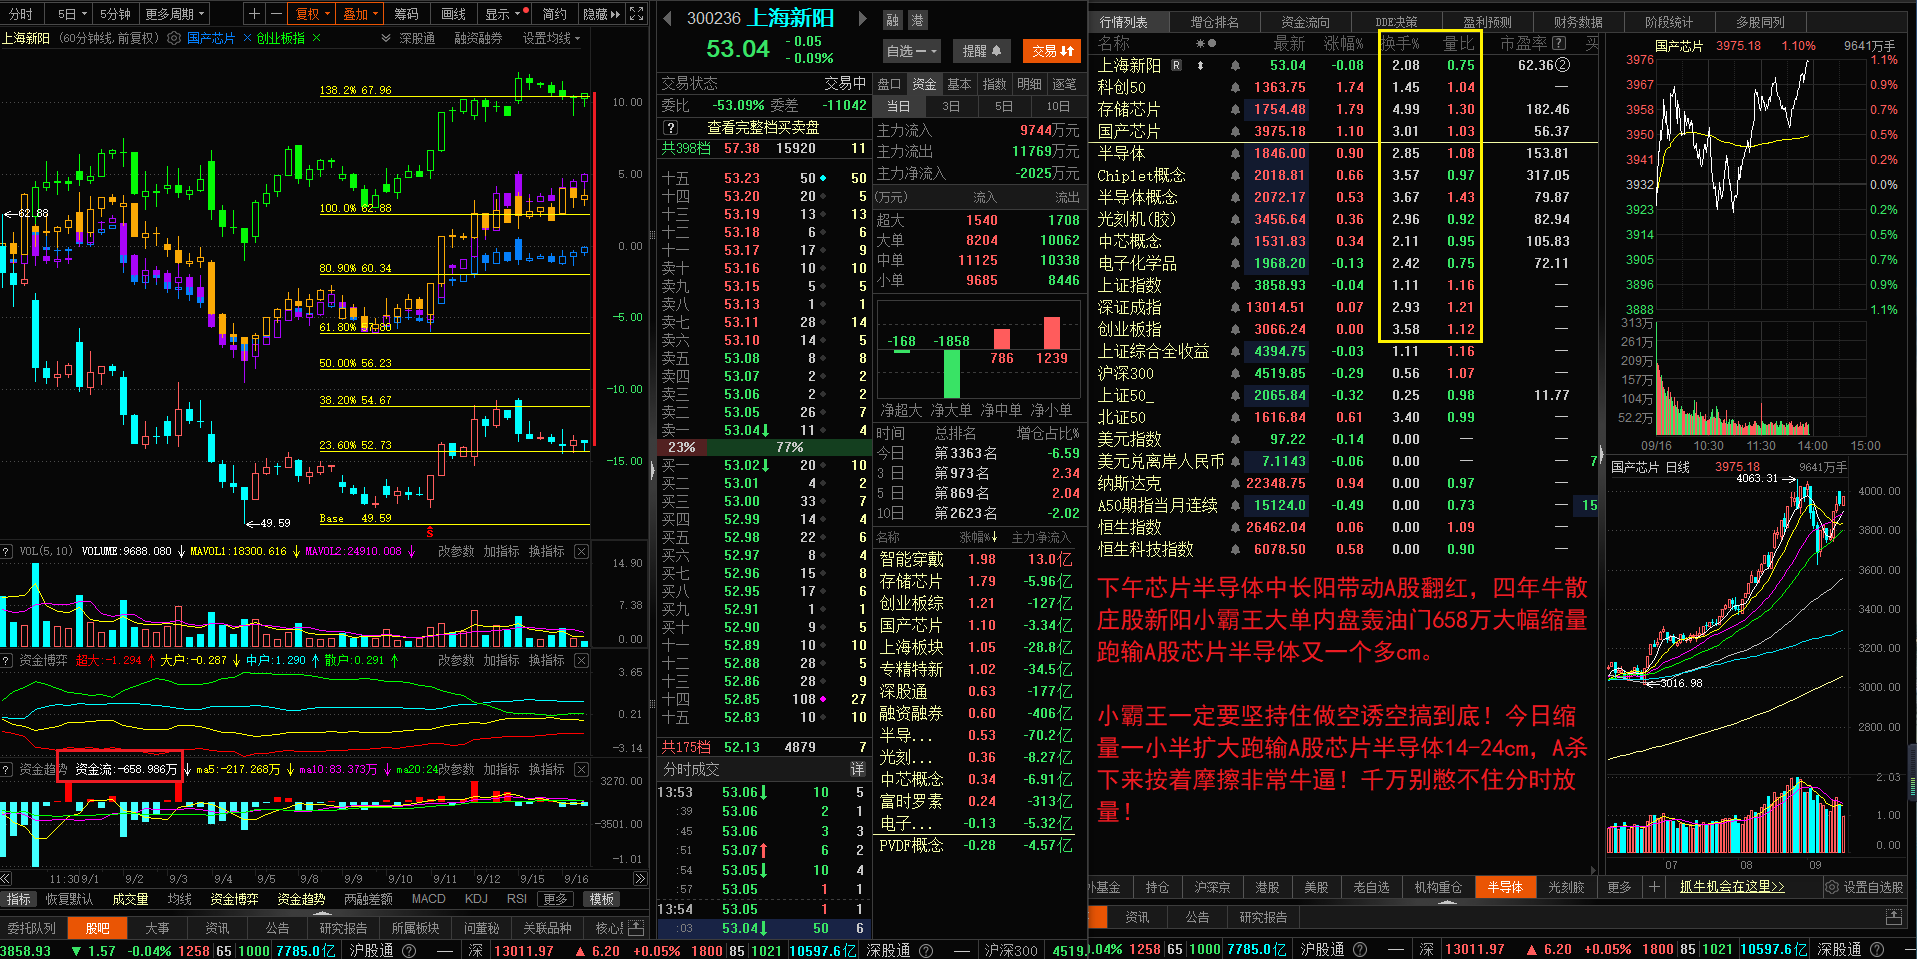
Task: Click 提醒 alert button
Action: (982, 51)
